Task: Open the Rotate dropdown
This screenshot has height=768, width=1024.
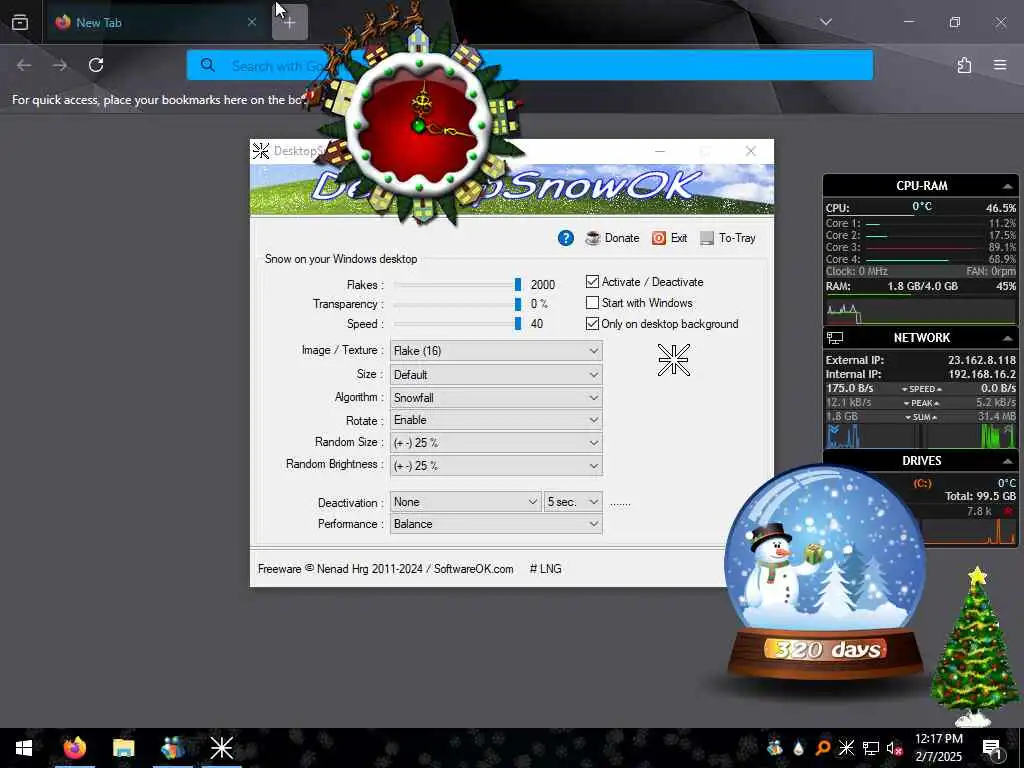Action: pos(496,420)
